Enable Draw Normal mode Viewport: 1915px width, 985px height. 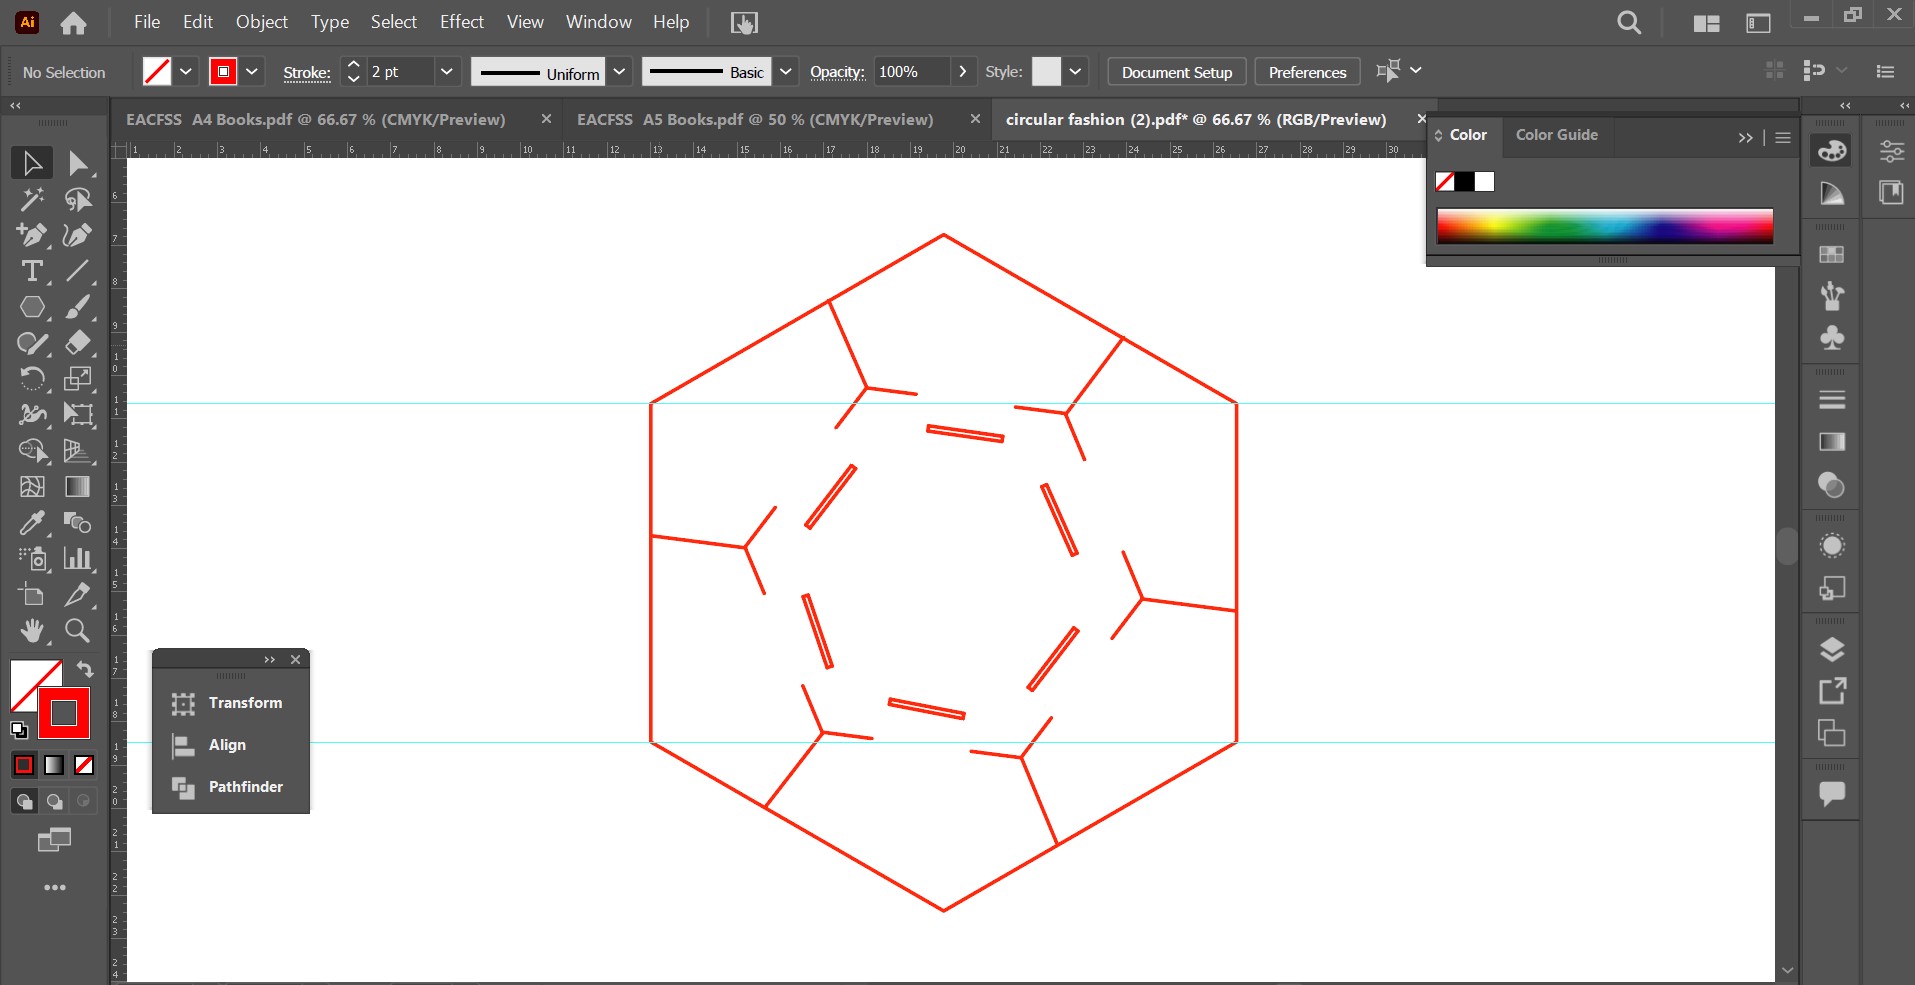tap(24, 801)
